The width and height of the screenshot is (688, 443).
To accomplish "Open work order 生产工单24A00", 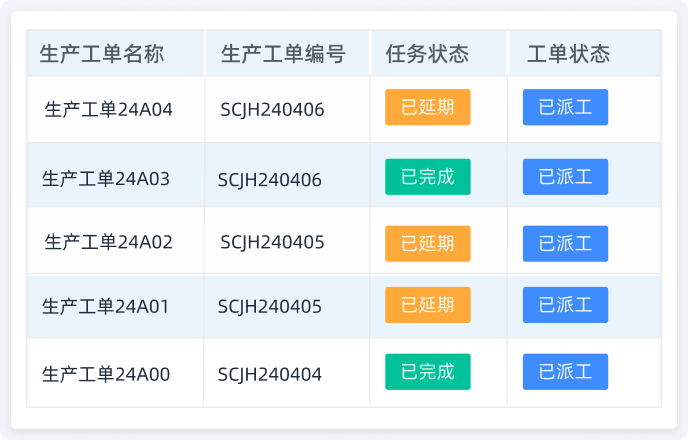I will coord(106,374).
